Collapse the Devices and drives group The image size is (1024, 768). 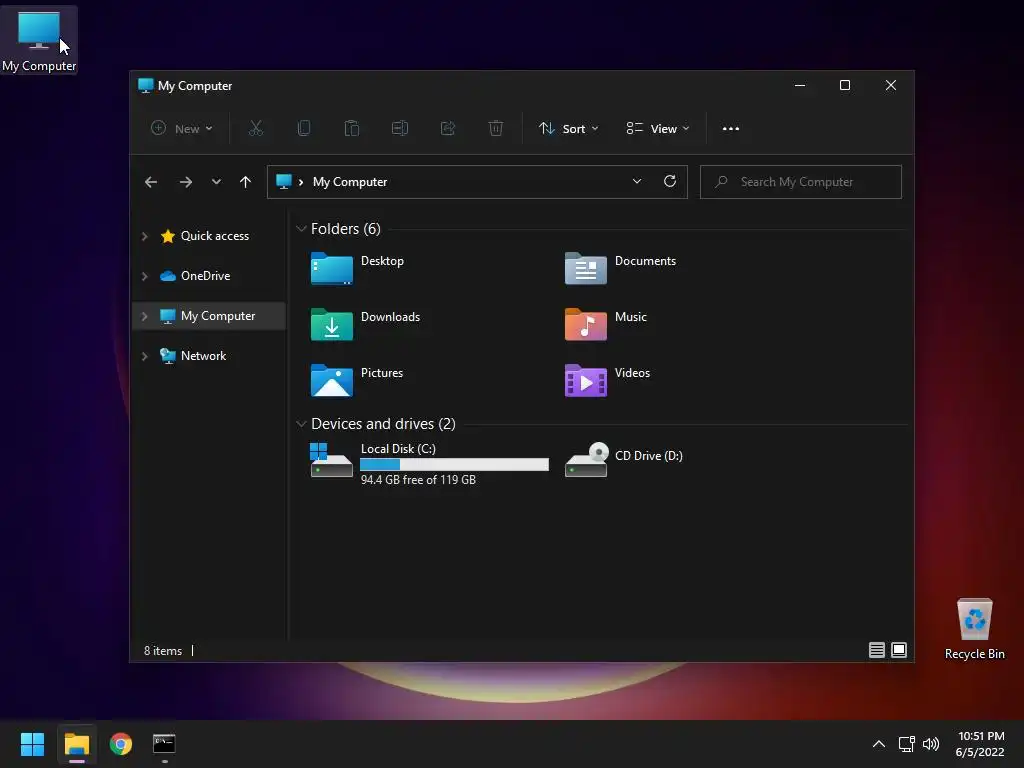point(301,424)
